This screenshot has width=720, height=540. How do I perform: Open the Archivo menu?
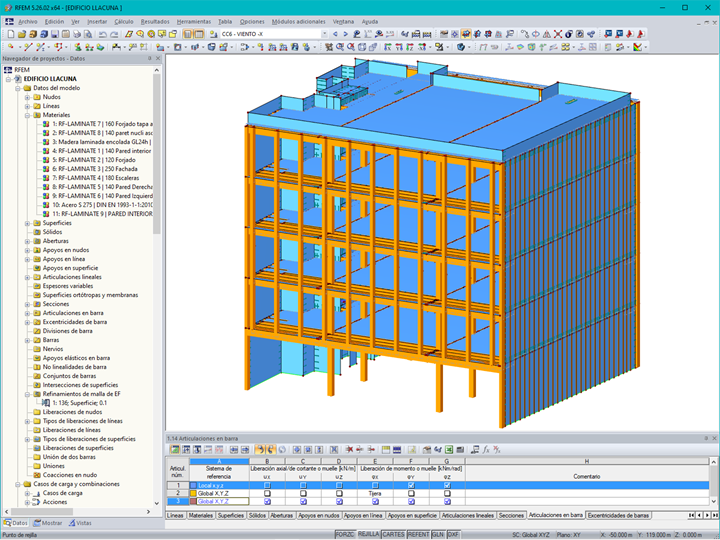coord(28,22)
